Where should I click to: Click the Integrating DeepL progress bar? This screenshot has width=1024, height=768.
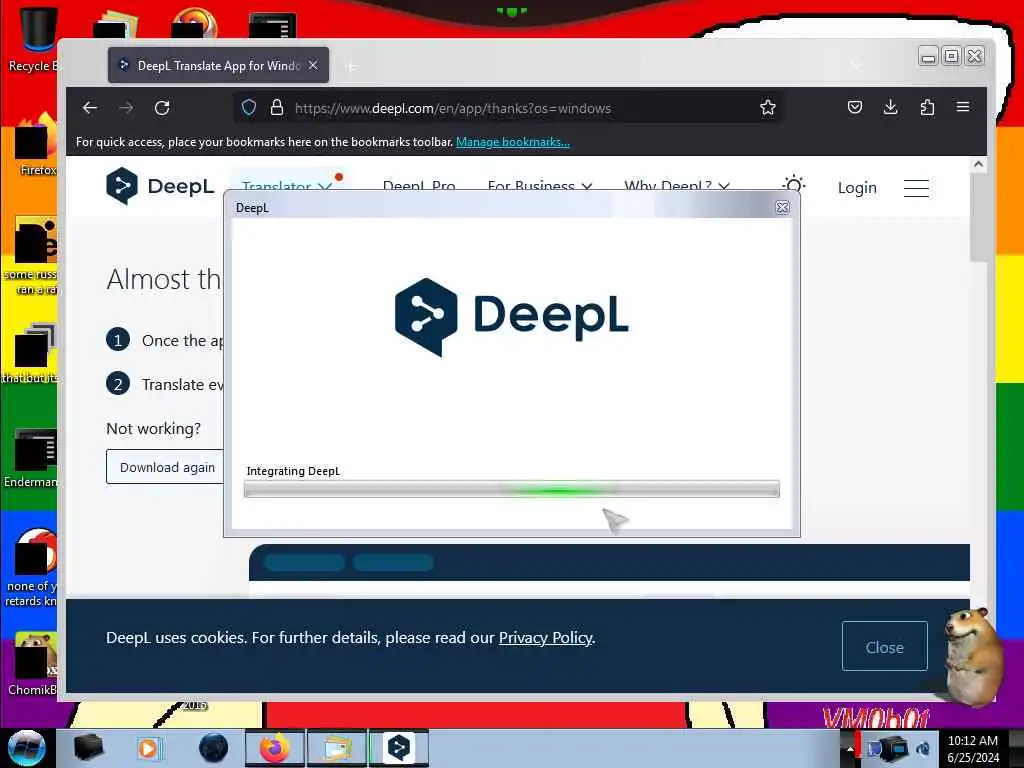(511, 489)
